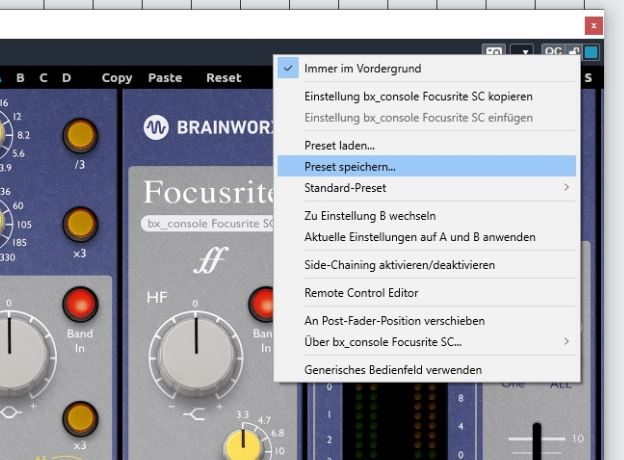The width and height of the screenshot is (624, 460).
Task: Toggle 'Side-Chaining aktivieren/deaktivieren'
Action: pyautogui.click(x=427, y=265)
